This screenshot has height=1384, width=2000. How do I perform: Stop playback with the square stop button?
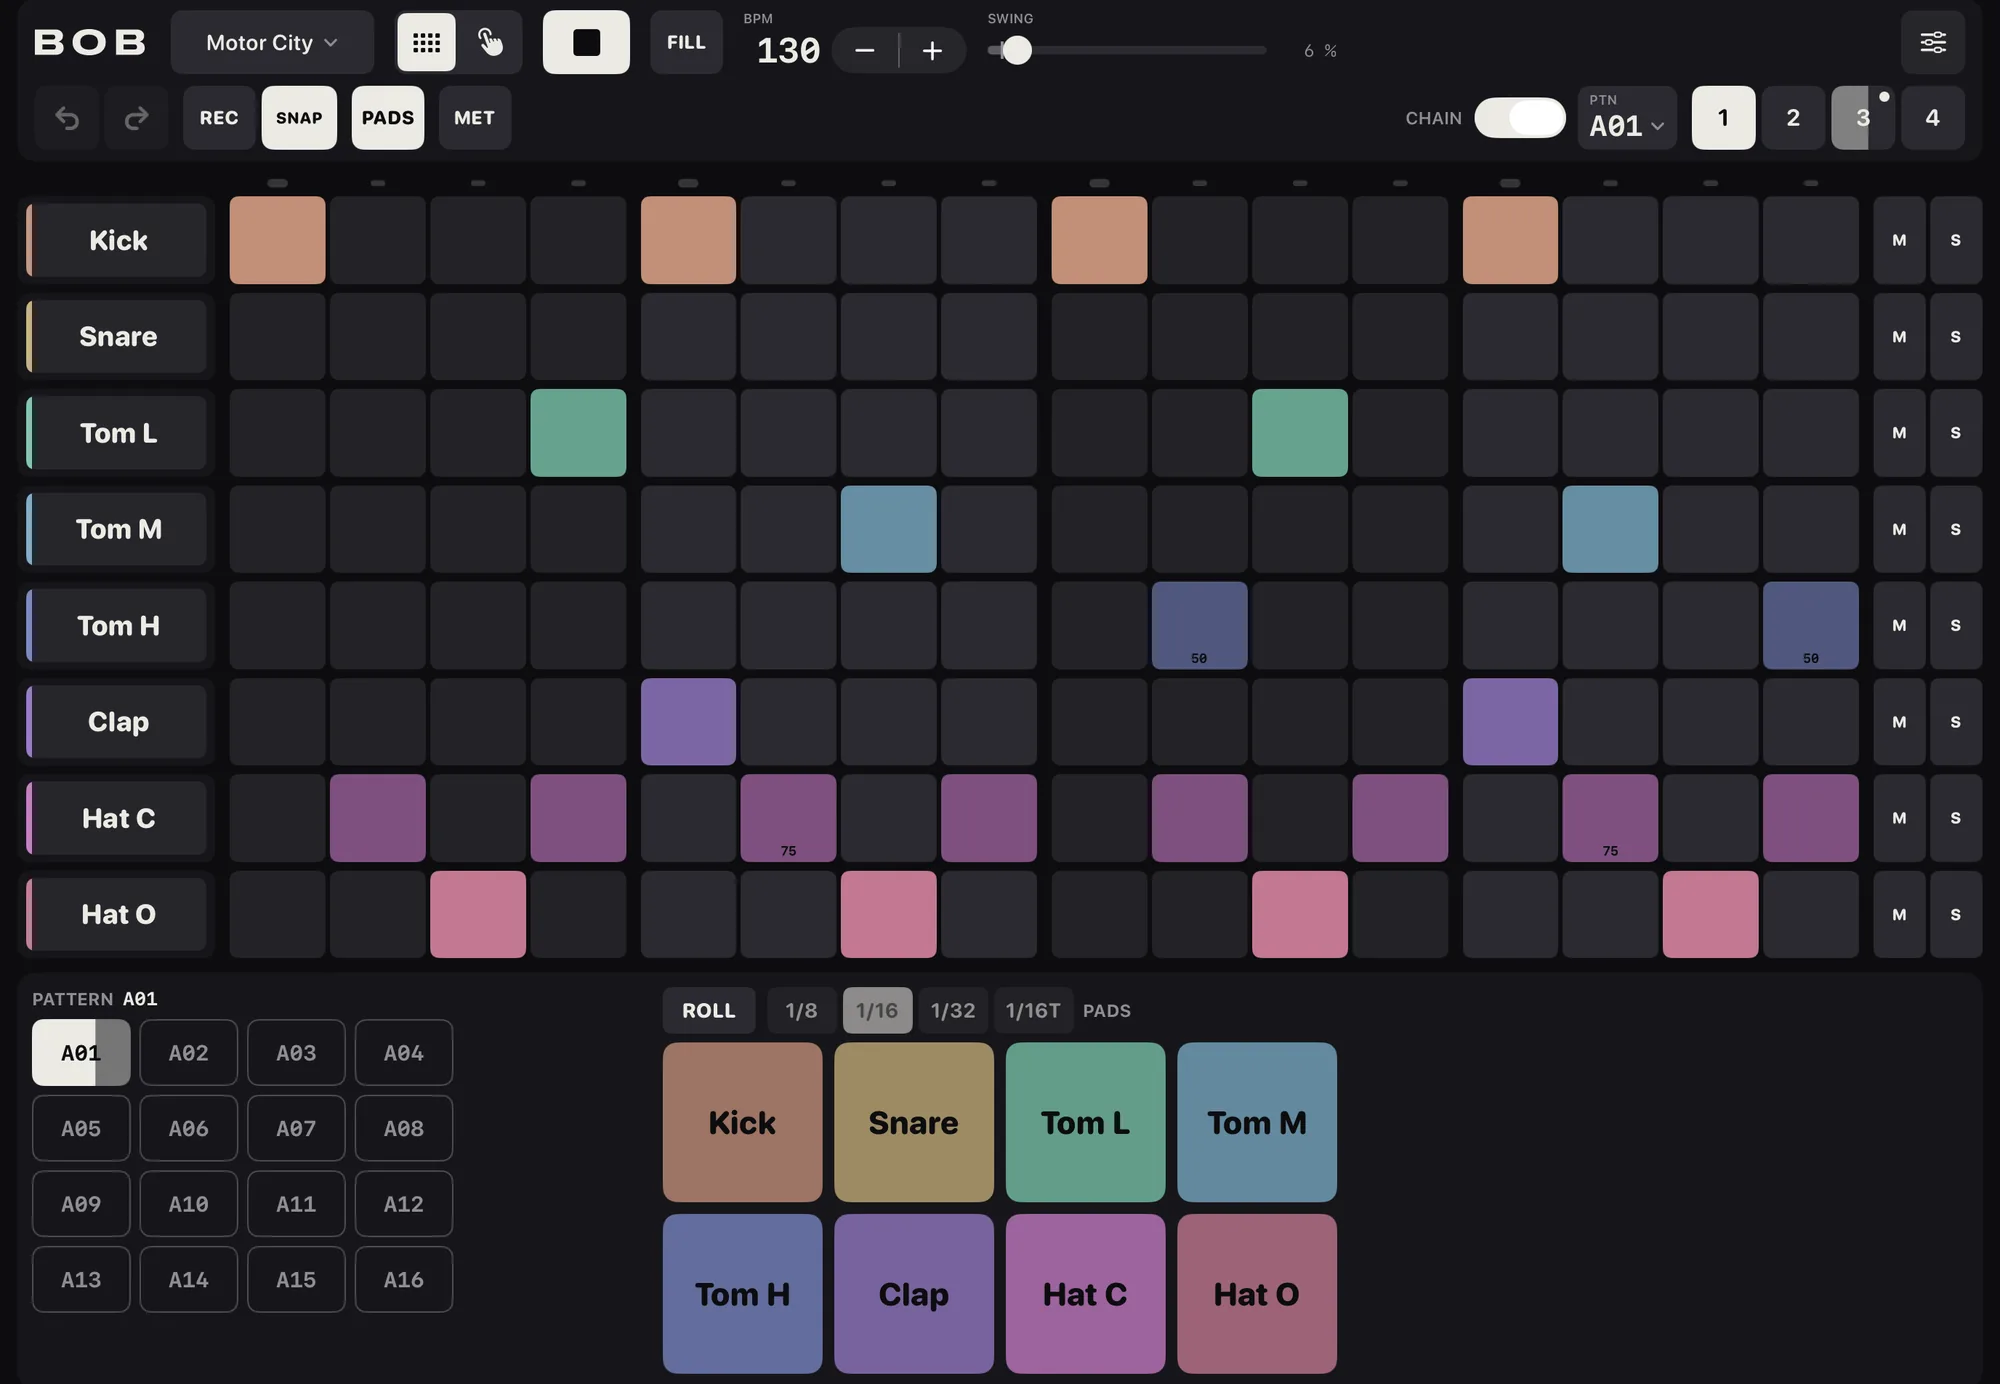coord(586,42)
